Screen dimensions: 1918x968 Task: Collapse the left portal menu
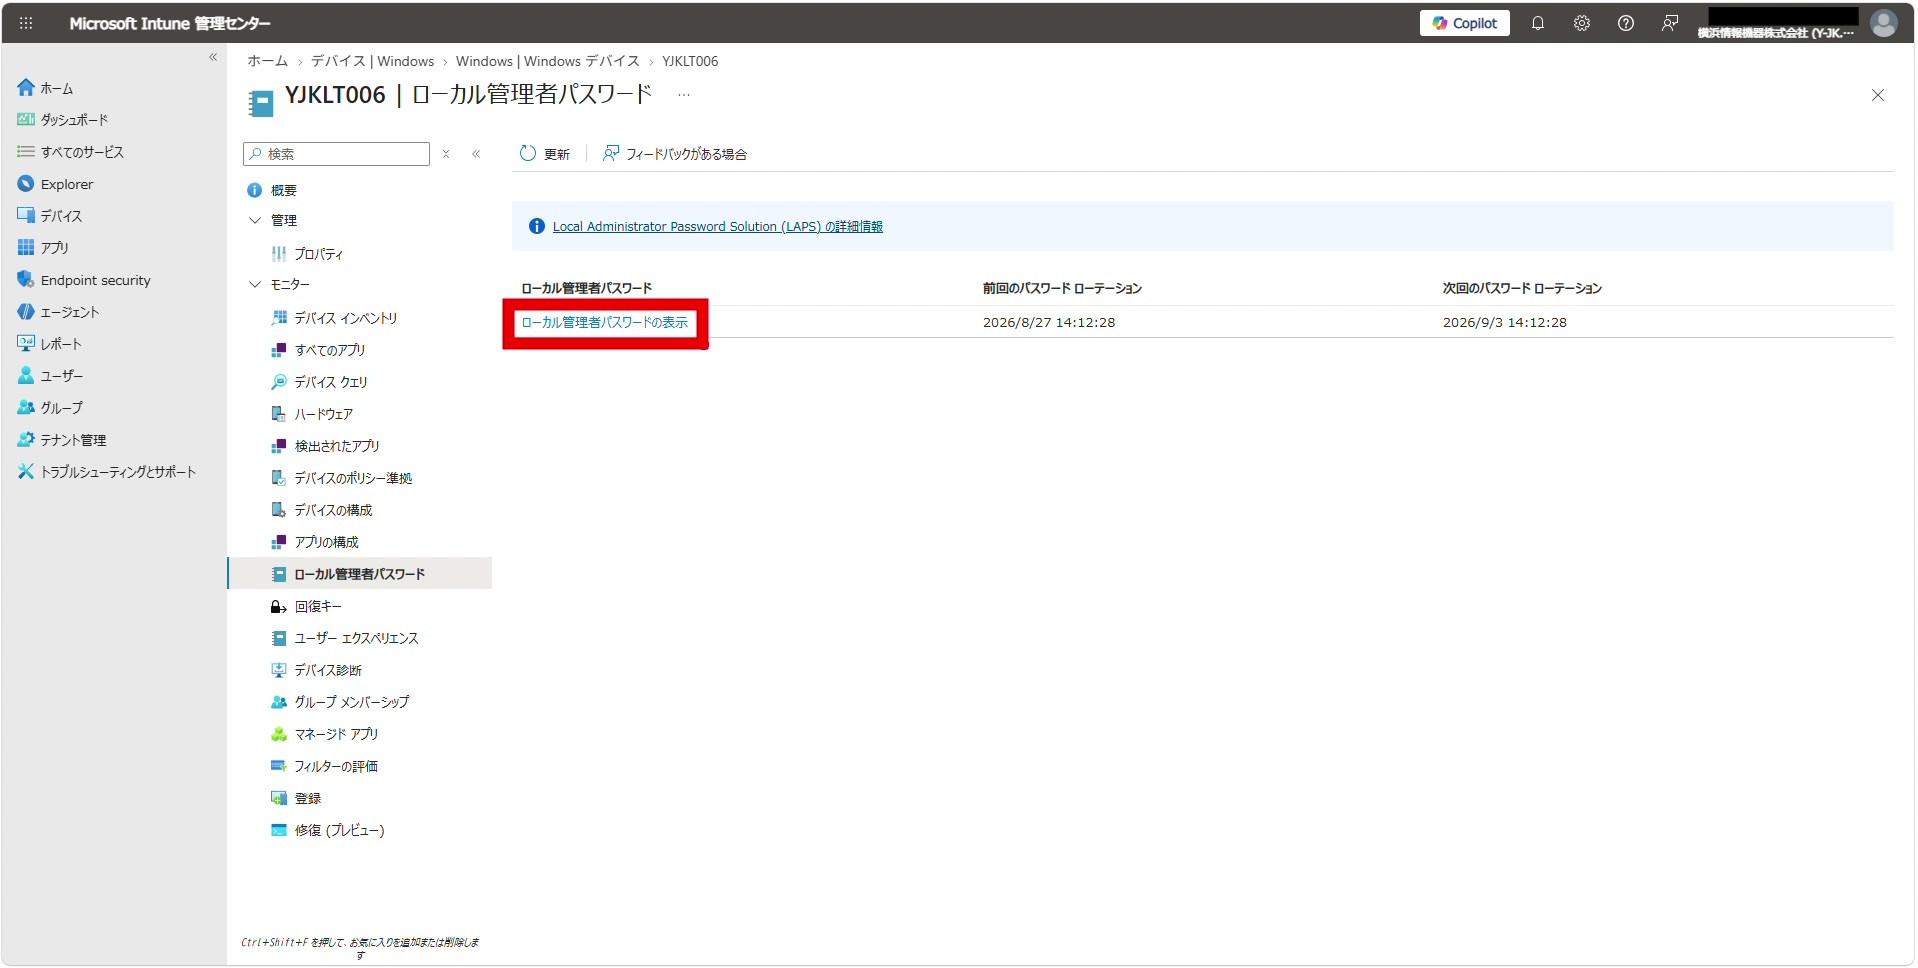tap(213, 57)
